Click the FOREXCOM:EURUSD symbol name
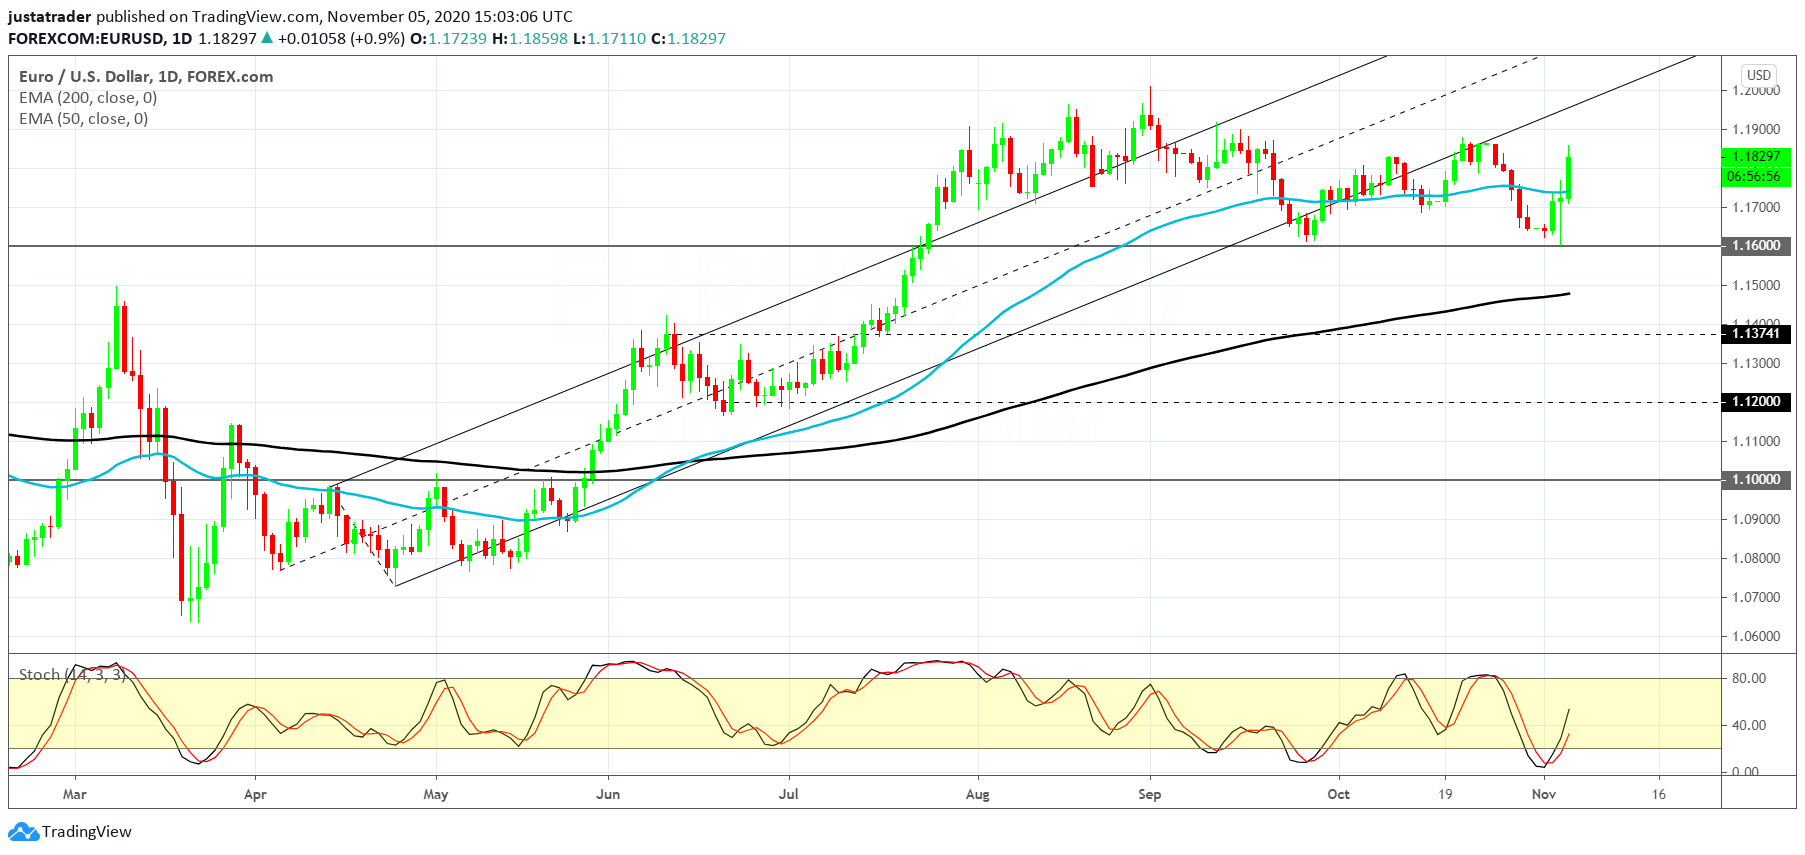The image size is (1805, 855). 86,38
